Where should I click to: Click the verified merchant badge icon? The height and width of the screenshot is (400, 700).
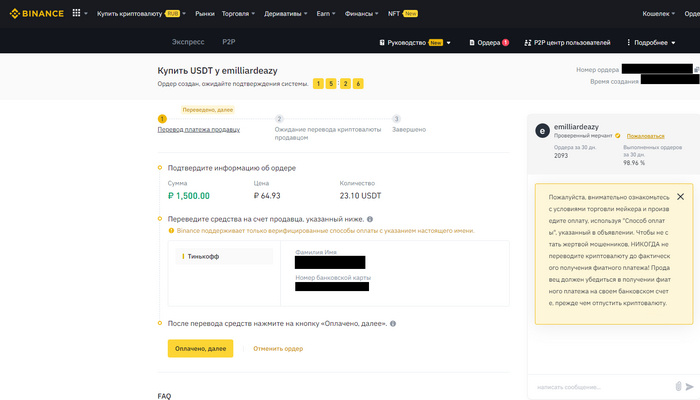click(618, 135)
